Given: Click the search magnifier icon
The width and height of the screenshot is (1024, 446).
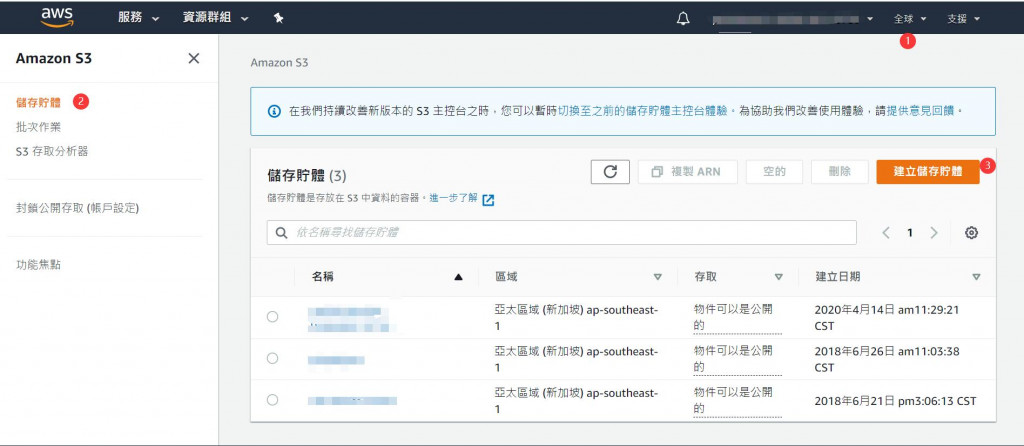Looking at the screenshot, I should pyautogui.click(x=281, y=233).
